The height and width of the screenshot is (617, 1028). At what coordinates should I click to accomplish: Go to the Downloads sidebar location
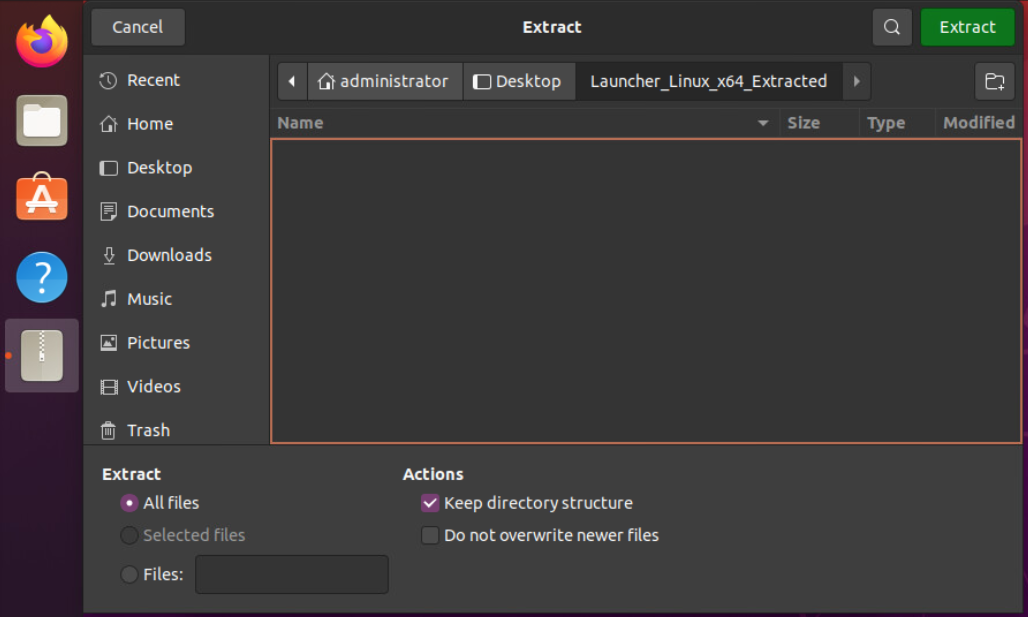click(x=168, y=255)
